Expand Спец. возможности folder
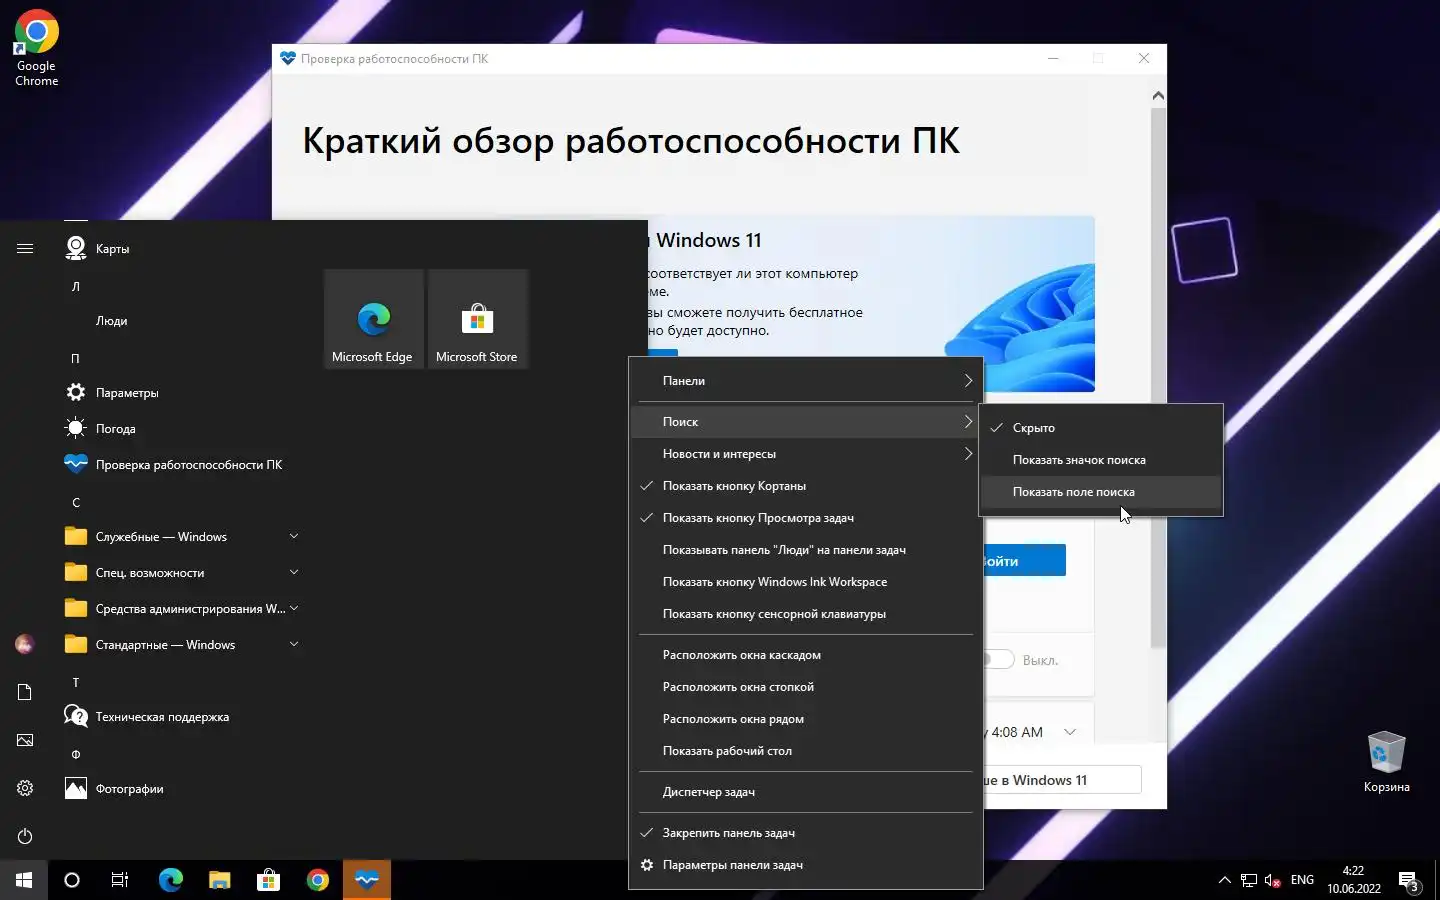1440x900 pixels. click(x=182, y=573)
